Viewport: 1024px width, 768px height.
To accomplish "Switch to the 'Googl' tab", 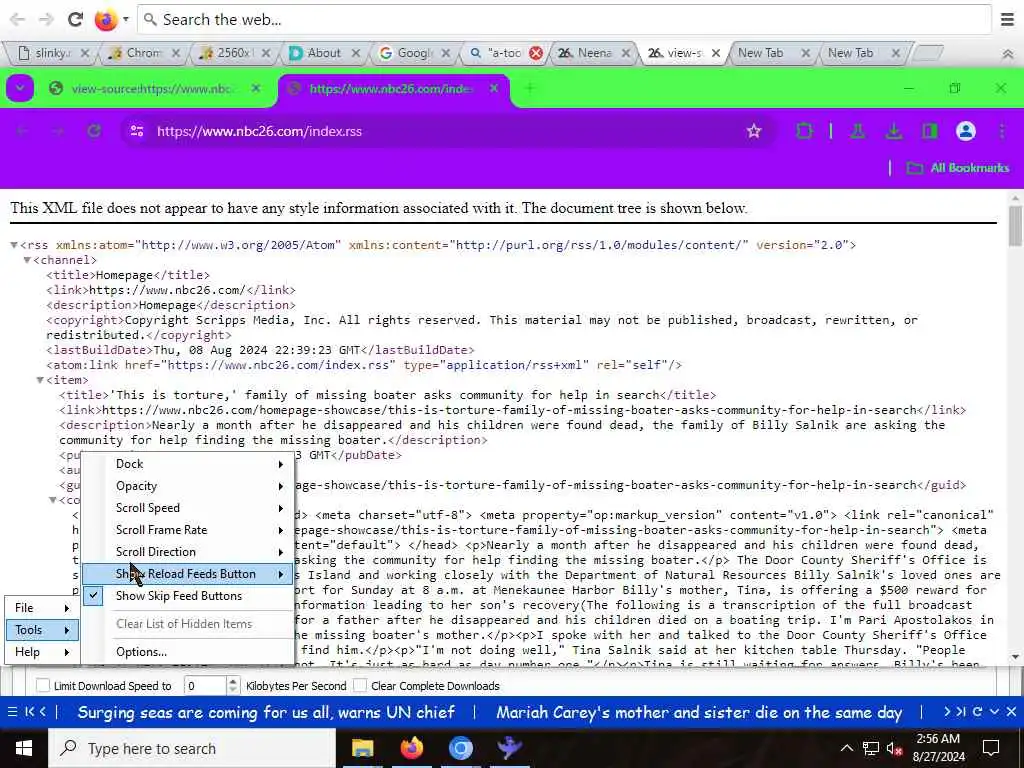I will click(414, 53).
